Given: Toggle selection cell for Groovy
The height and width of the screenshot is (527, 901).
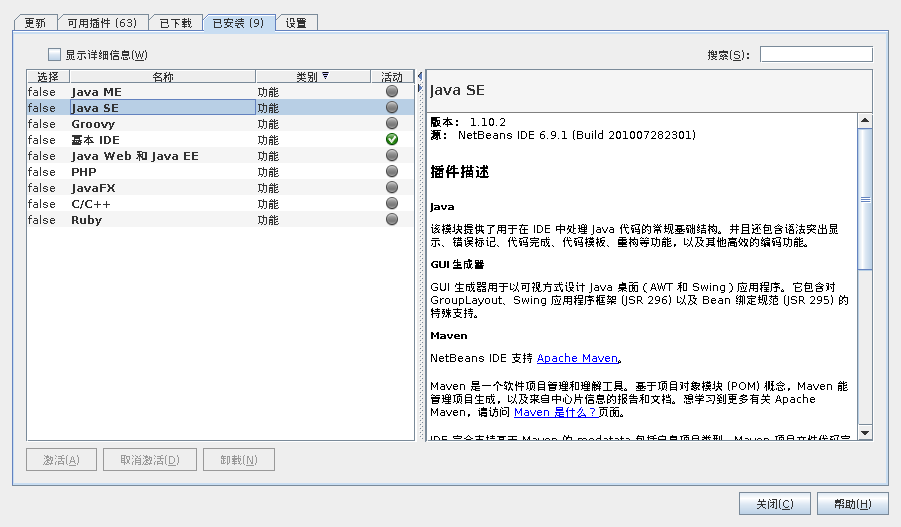Looking at the screenshot, I should coord(48,124).
